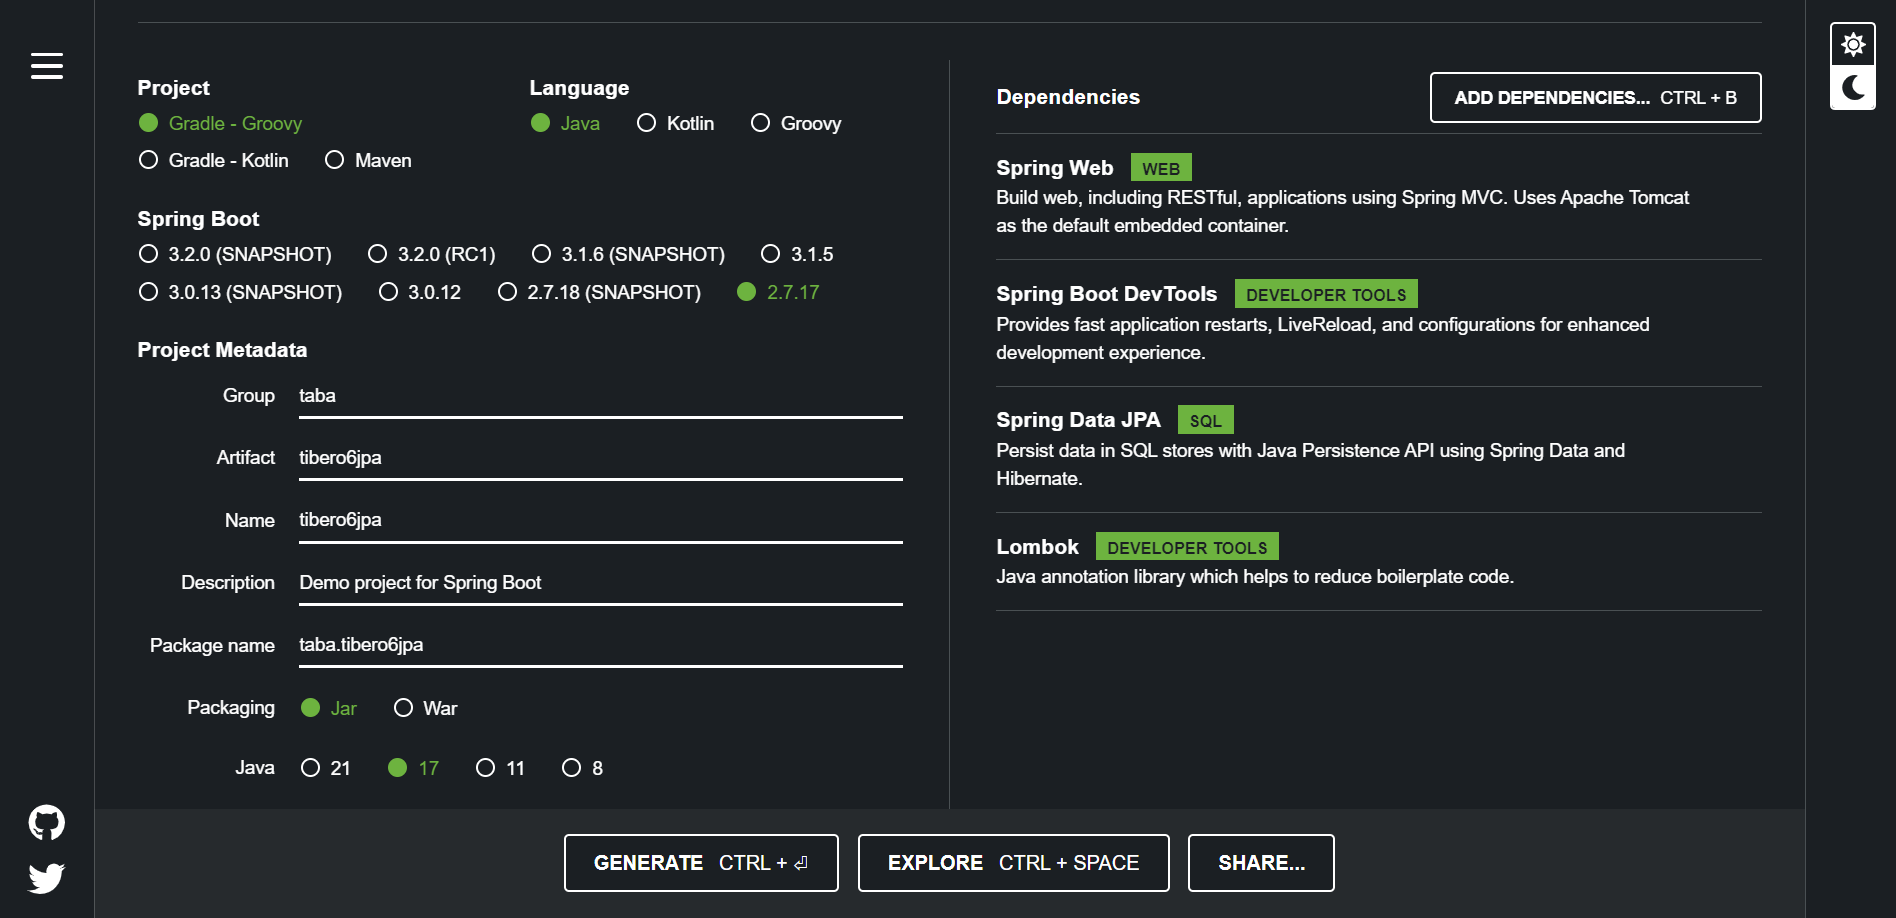Edit the Artifact input field
Image resolution: width=1896 pixels, height=918 pixels.
coord(600,458)
